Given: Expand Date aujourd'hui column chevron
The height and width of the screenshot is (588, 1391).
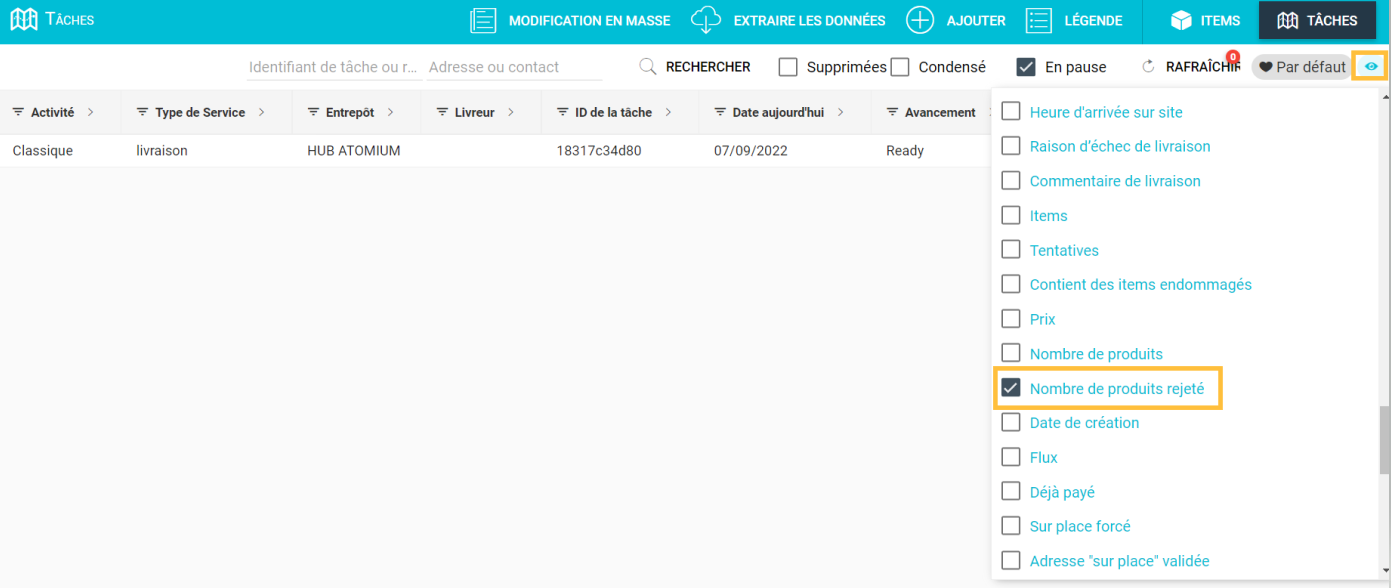Looking at the screenshot, I should [x=841, y=112].
